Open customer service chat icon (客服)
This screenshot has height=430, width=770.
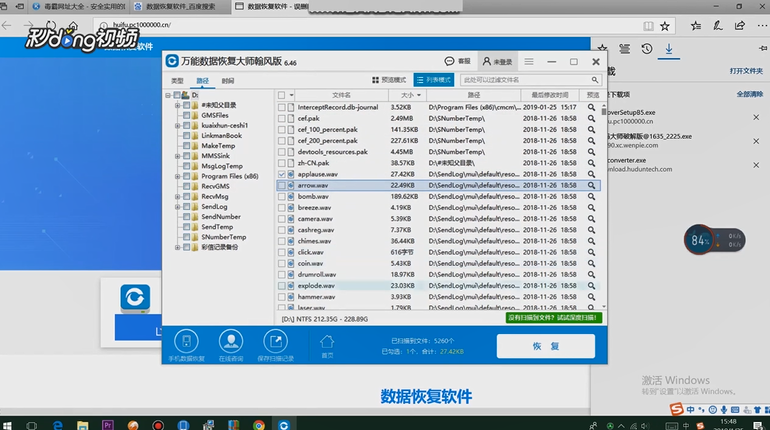(457, 61)
